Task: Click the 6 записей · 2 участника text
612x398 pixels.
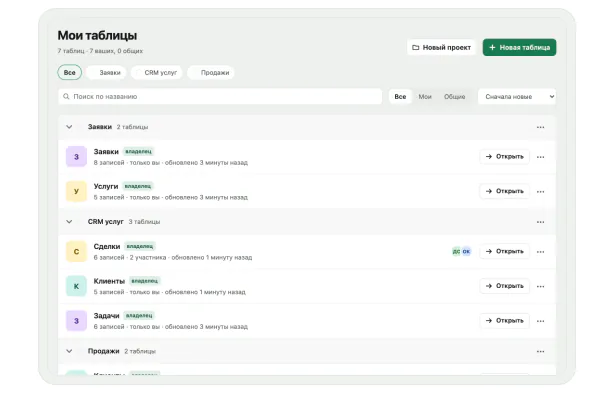Action: [x=130, y=258]
